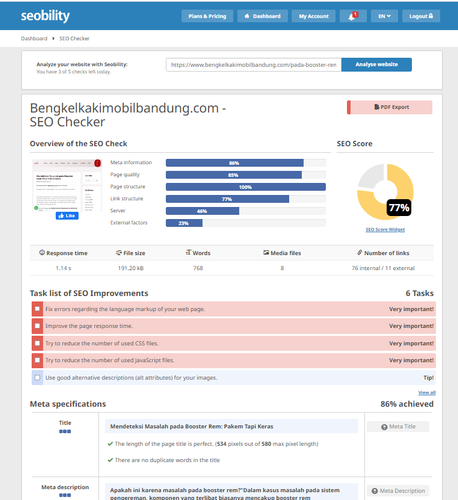The height and width of the screenshot is (500, 458).
Task: Open the Meta Description help button
Action: (398, 491)
